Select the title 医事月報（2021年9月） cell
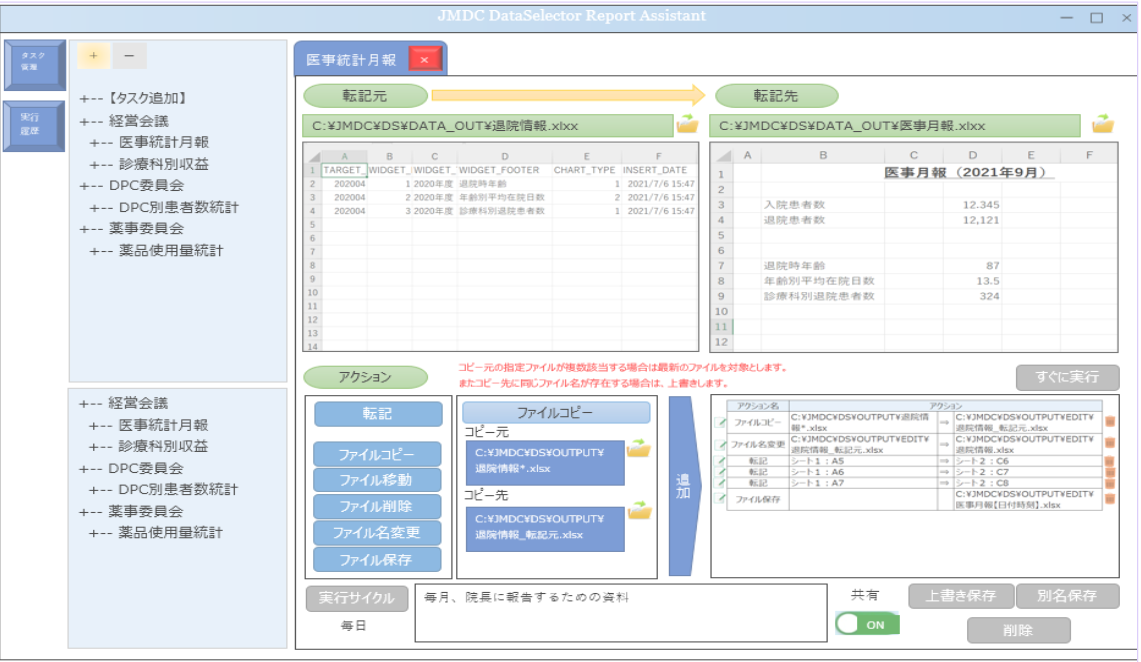Viewport: 1141px width, 662px height. (x=967, y=173)
